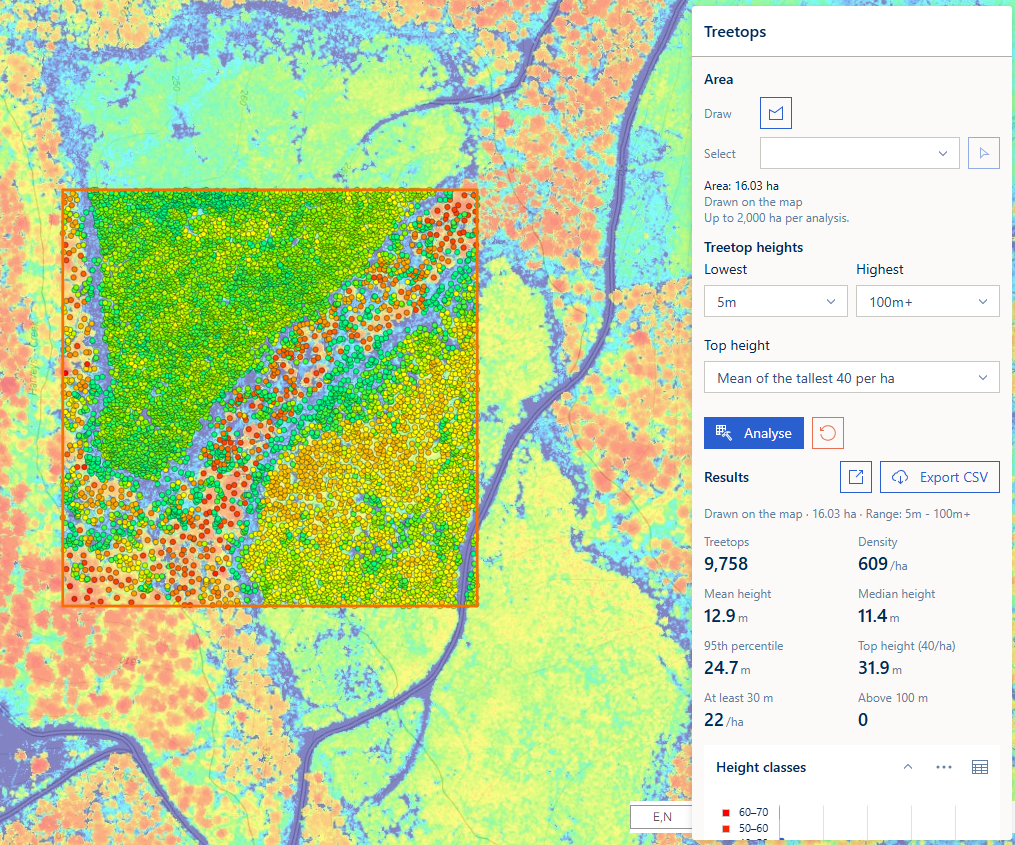This screenshot has width=1015, height=845.
Task: Click the Draw polygon area icon
Action: click(x=775, y=113)
